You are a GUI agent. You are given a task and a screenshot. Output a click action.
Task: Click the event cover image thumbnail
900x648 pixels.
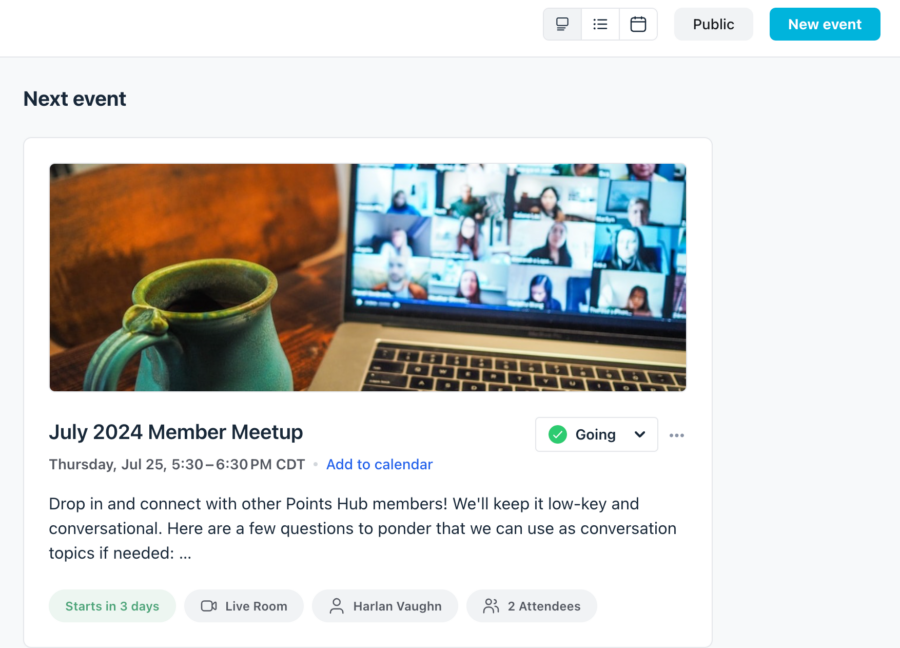368,278
